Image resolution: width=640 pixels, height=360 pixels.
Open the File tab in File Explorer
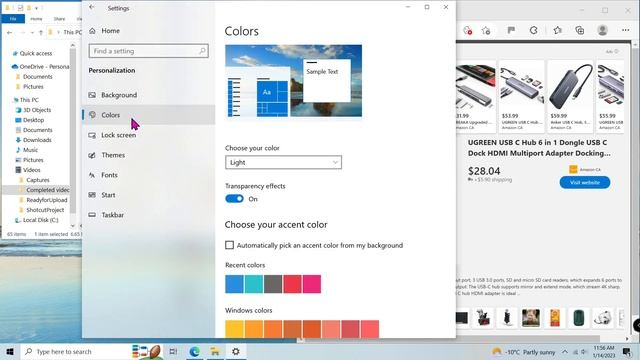tap(13, 19)
